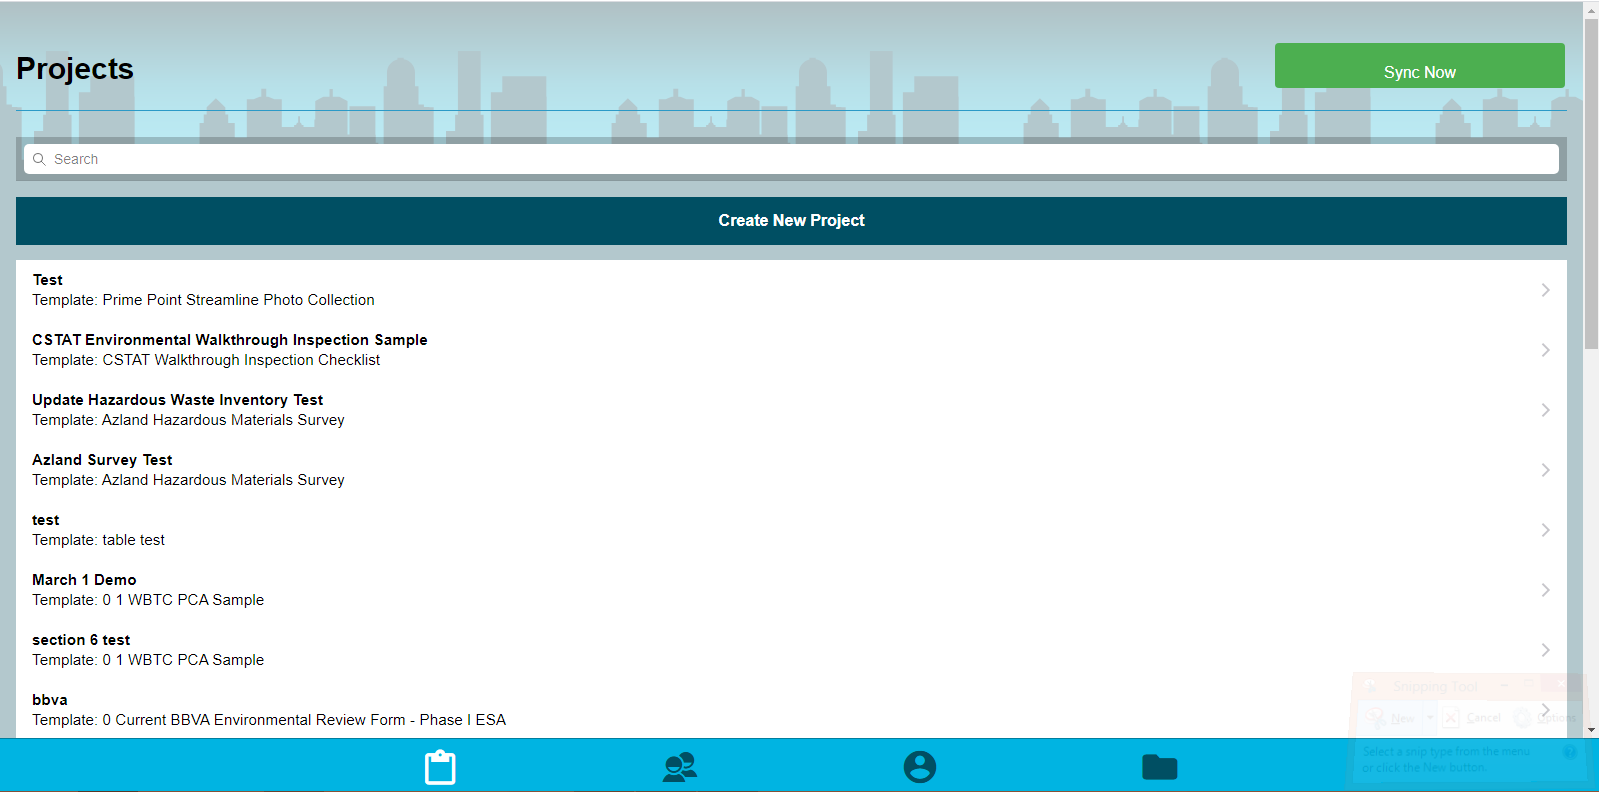Open the contacts people icon in bottom bar
This screenshot has height=792, width=1599.
(680, 767)
